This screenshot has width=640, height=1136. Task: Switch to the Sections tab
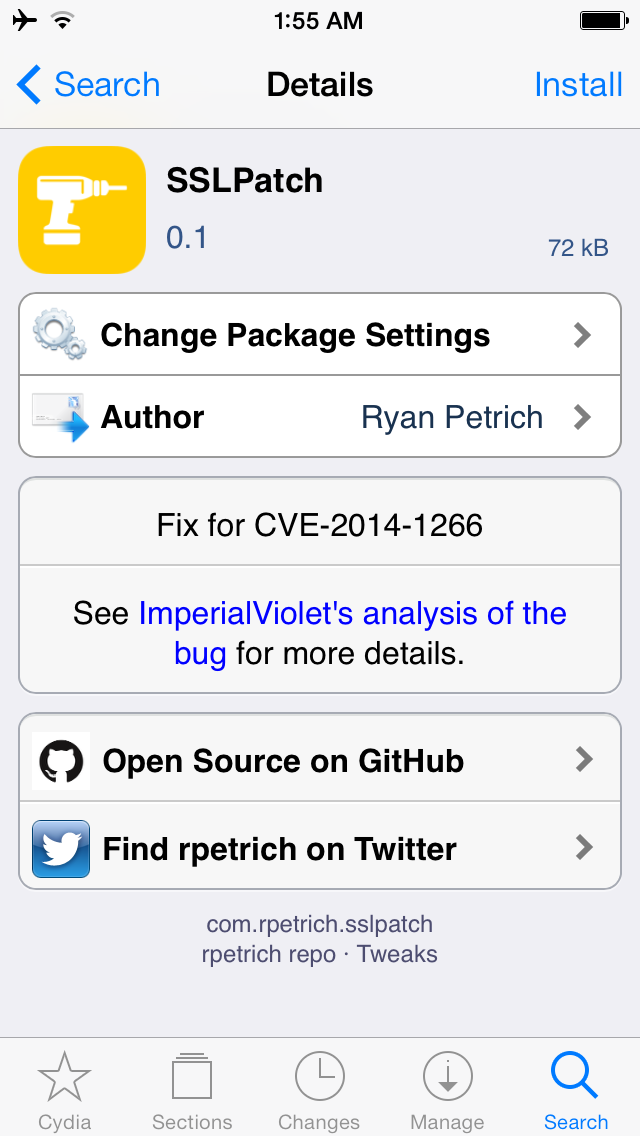pos(192,1091)
